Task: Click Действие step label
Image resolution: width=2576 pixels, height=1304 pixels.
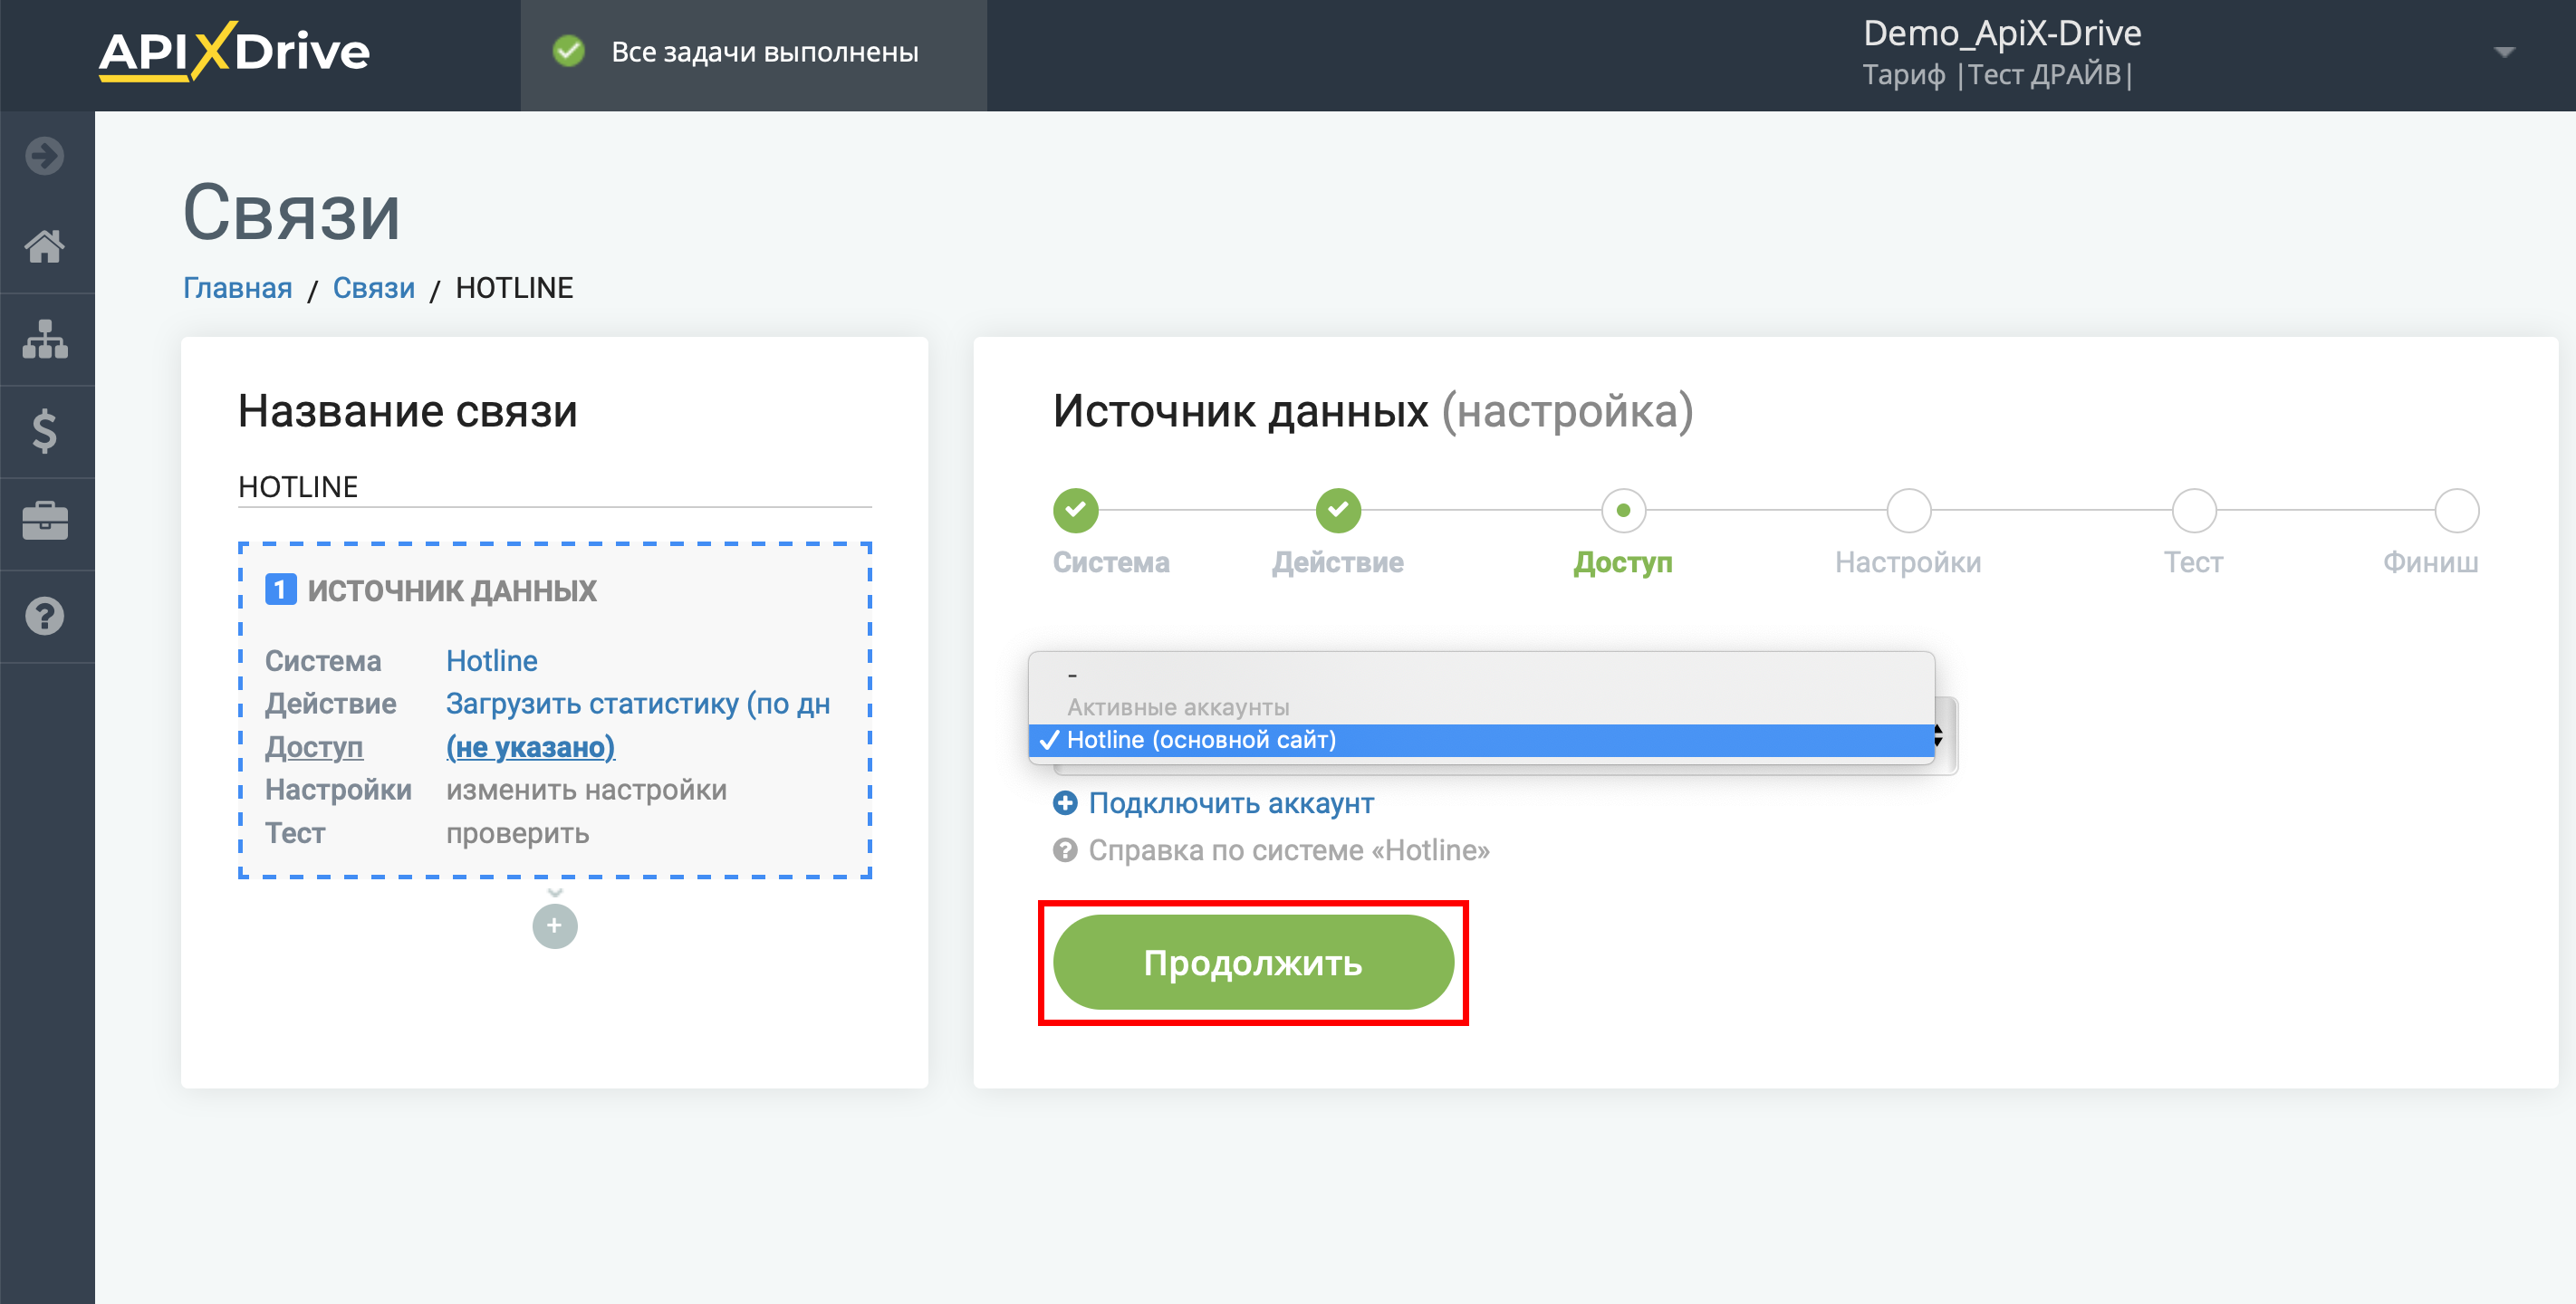Action: [1338, 562]
